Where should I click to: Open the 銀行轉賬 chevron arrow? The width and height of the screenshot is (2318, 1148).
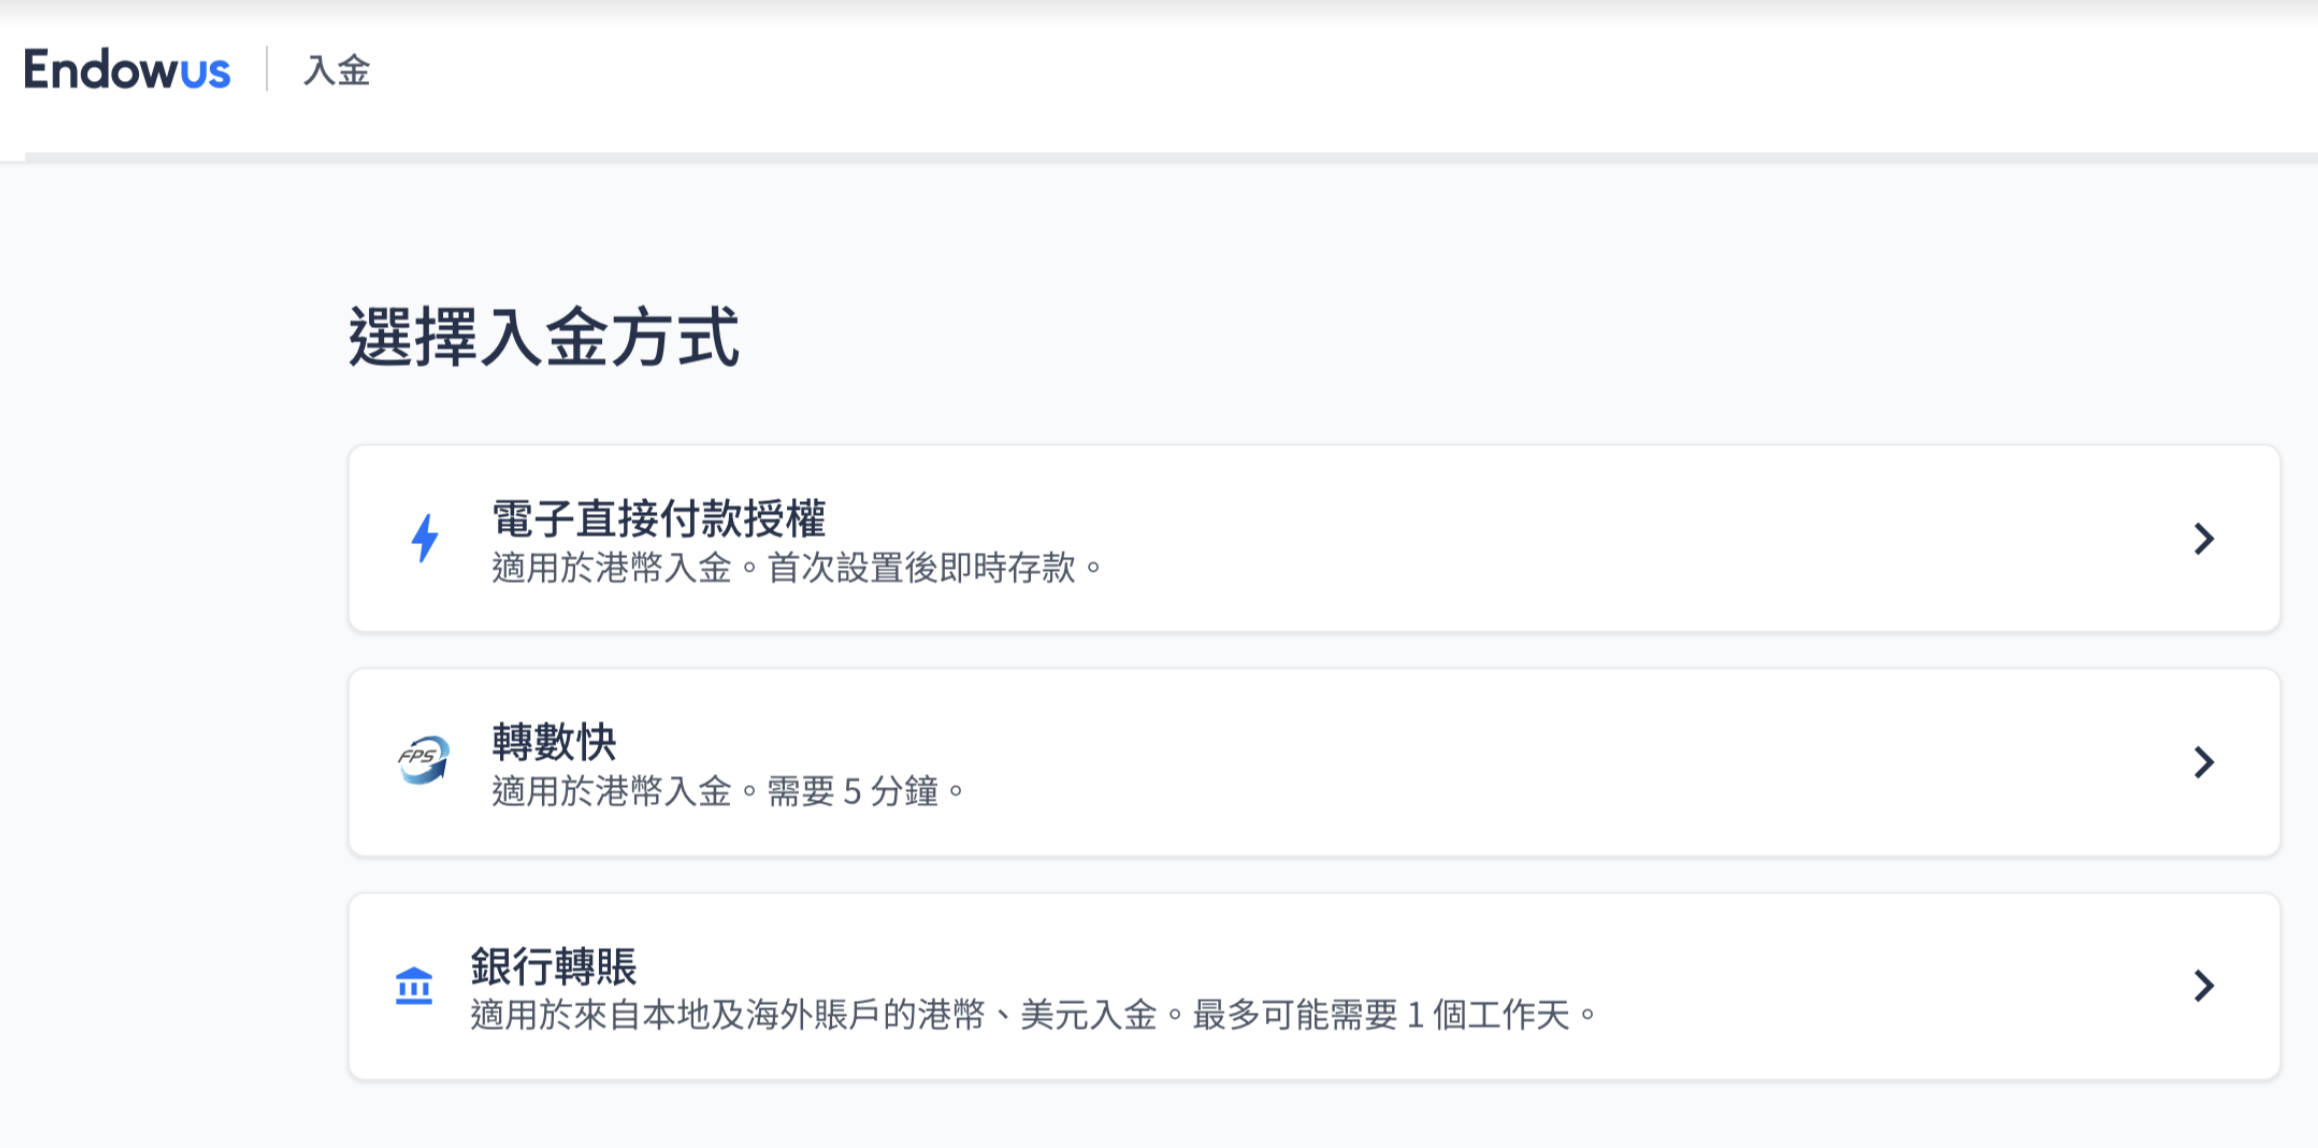[2204, 986]
